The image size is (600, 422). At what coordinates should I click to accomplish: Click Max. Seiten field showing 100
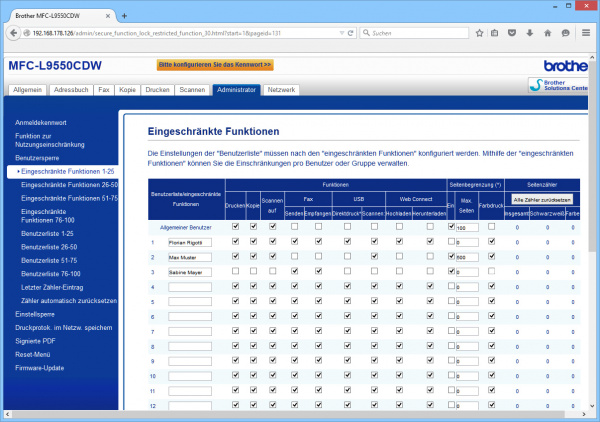pyautogui.click(x=467, y=228)
